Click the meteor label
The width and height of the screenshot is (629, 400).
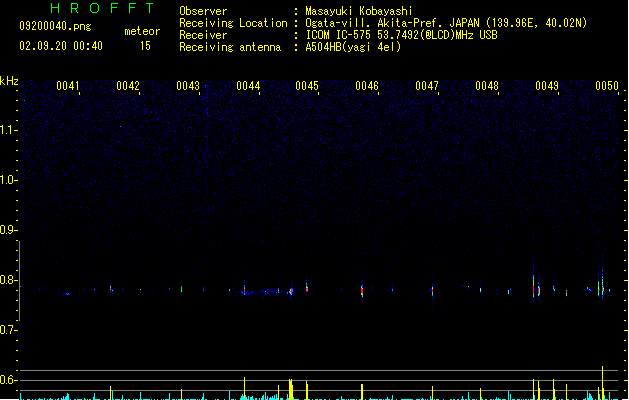(142, 31)
